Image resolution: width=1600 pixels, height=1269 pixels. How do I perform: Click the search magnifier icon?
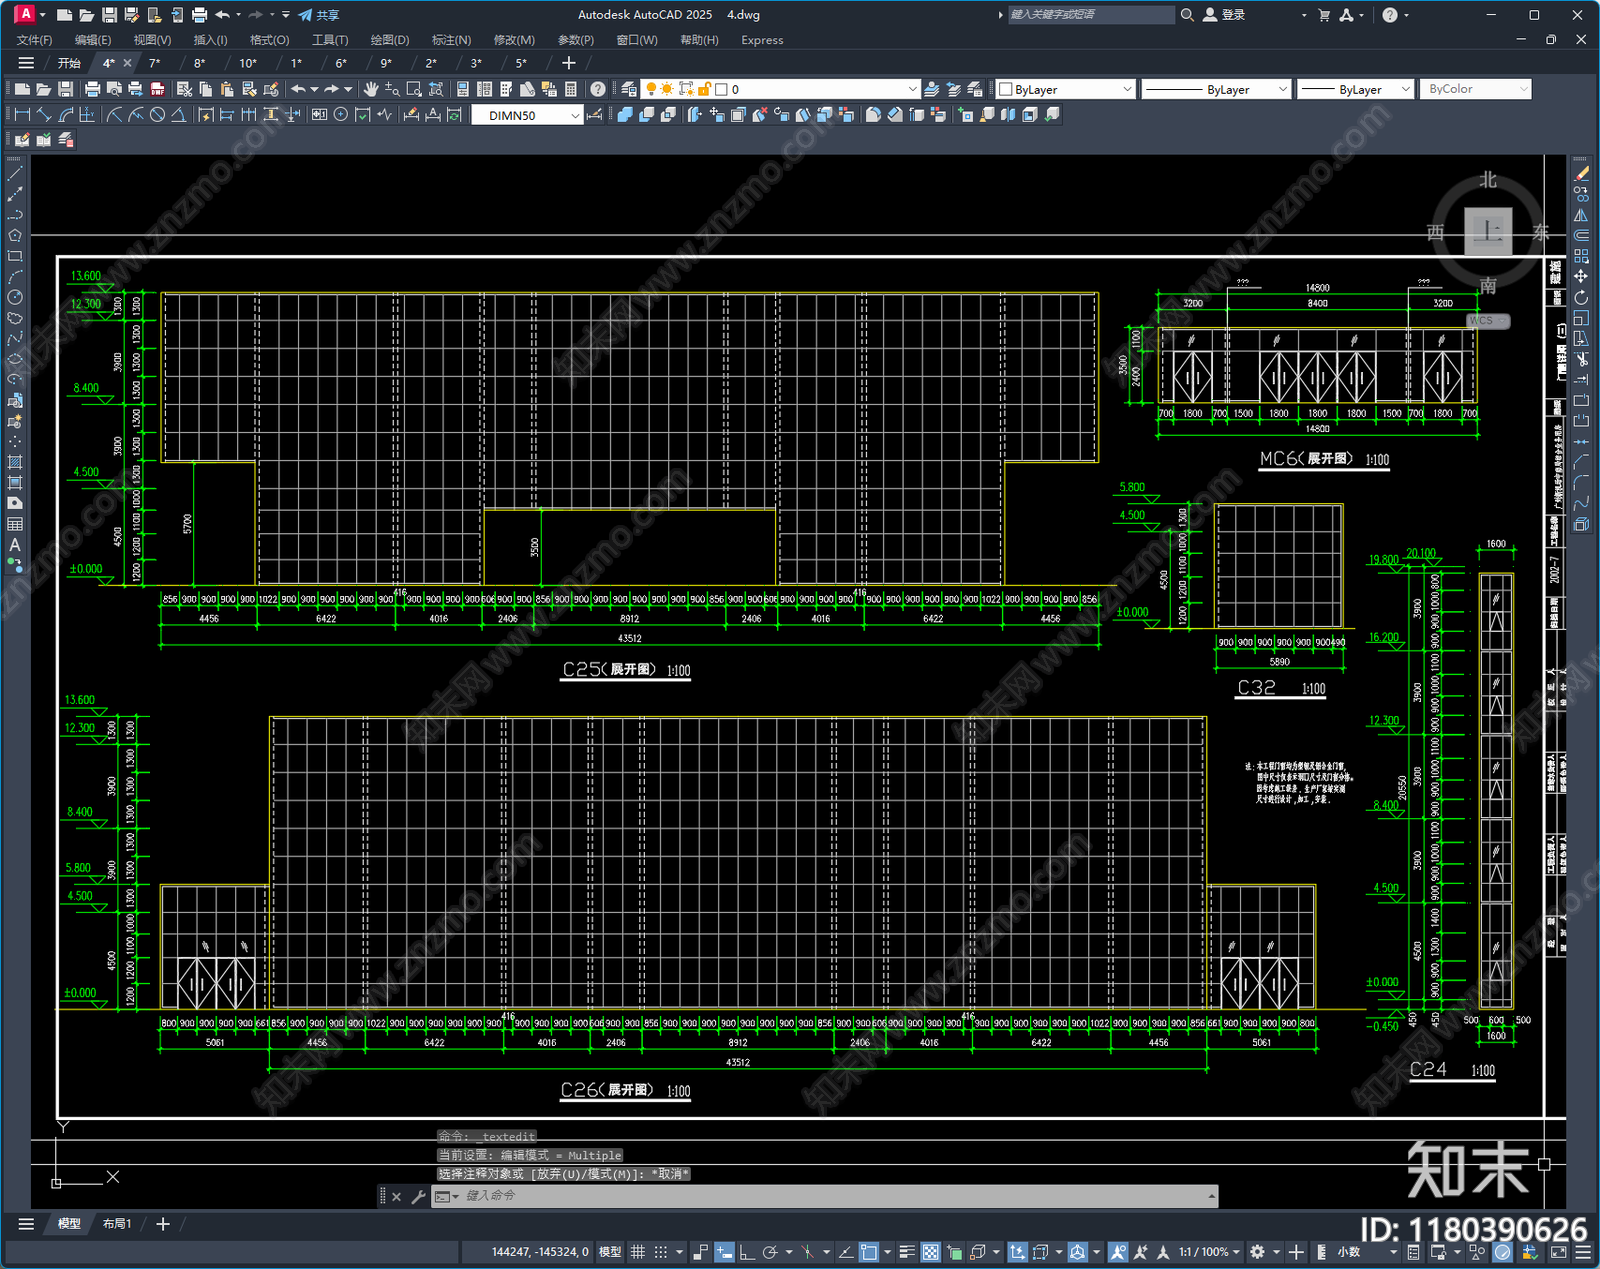point(1187,15)
